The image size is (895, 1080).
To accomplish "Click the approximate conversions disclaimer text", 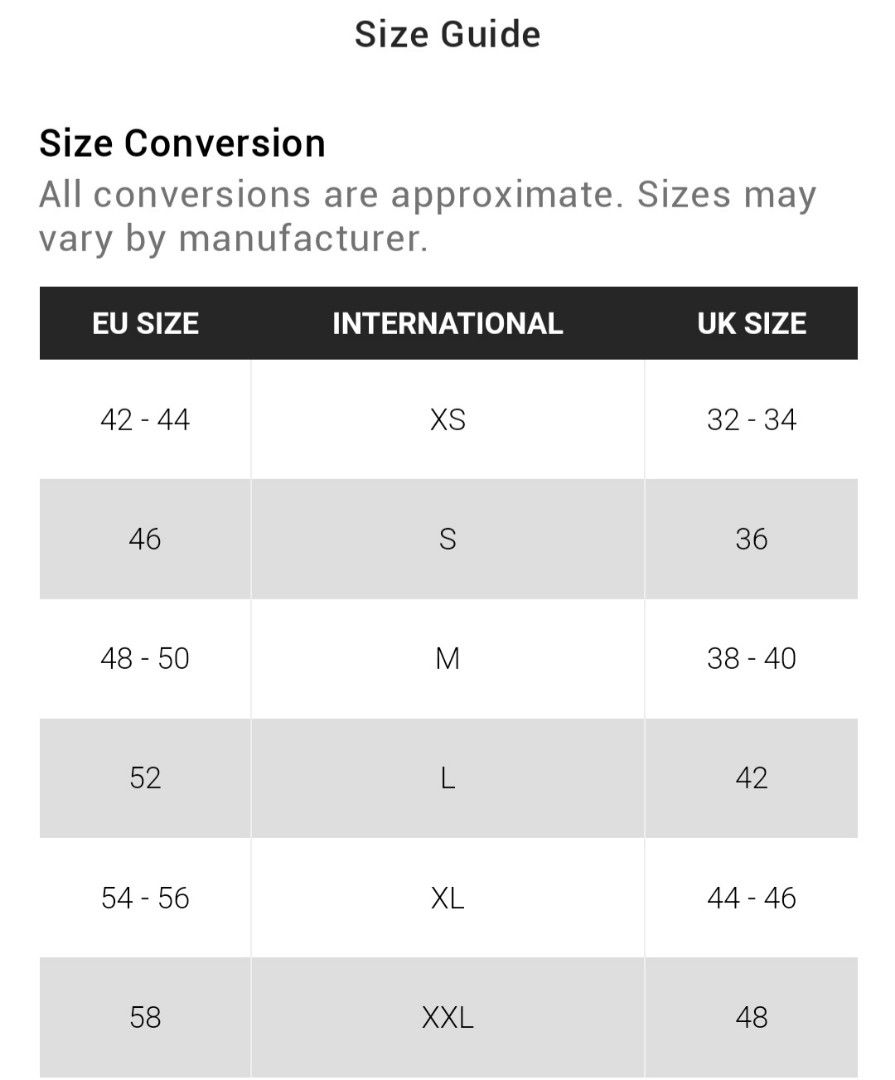I will (x=427, y=216).
